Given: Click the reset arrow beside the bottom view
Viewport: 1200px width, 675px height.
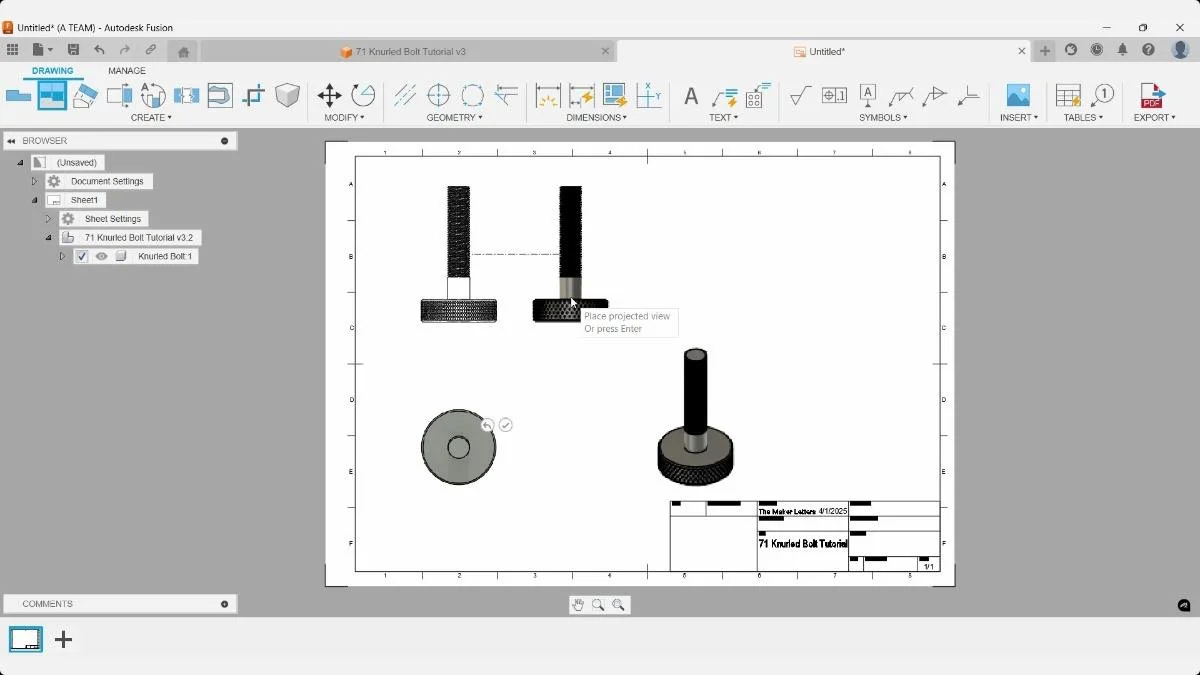Looking at the screenshot, I should pos(487,425).
